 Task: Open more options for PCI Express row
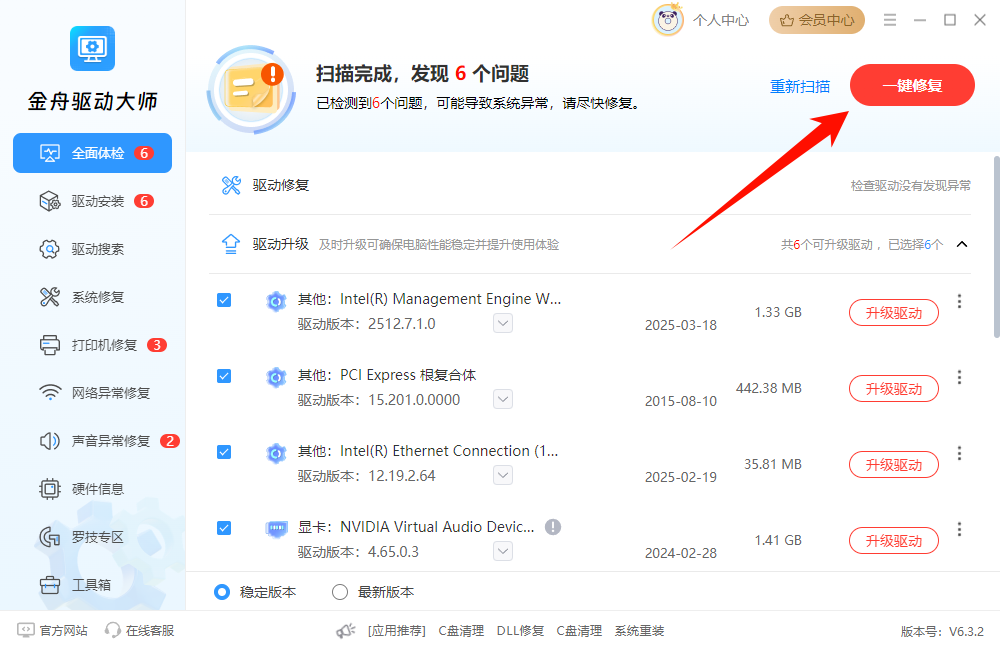[959, 377]
